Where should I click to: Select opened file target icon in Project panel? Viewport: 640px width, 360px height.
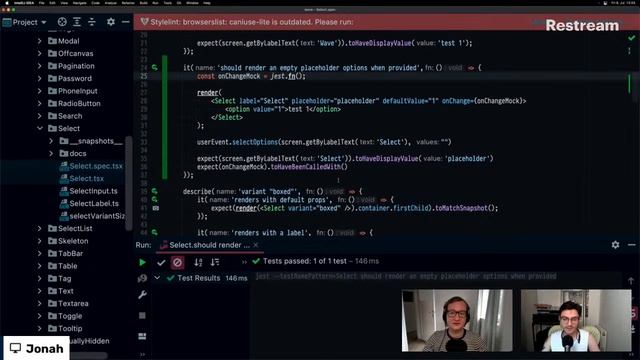62,22
